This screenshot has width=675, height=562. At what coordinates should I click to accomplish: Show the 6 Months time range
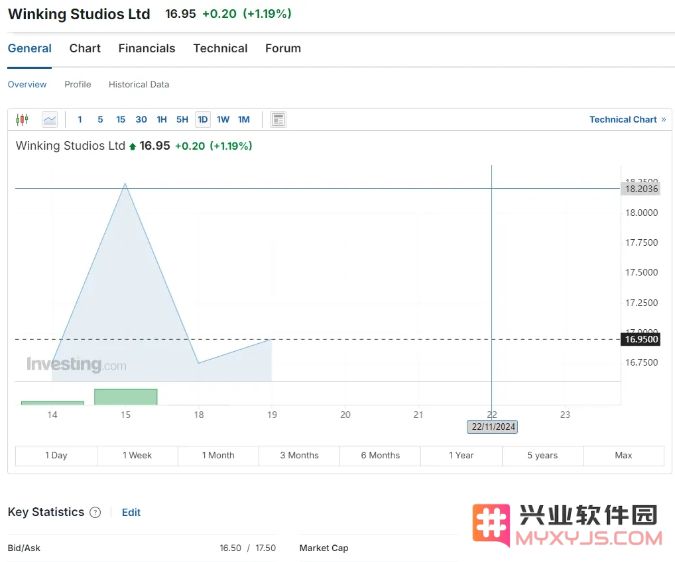[x=380, y=455]
